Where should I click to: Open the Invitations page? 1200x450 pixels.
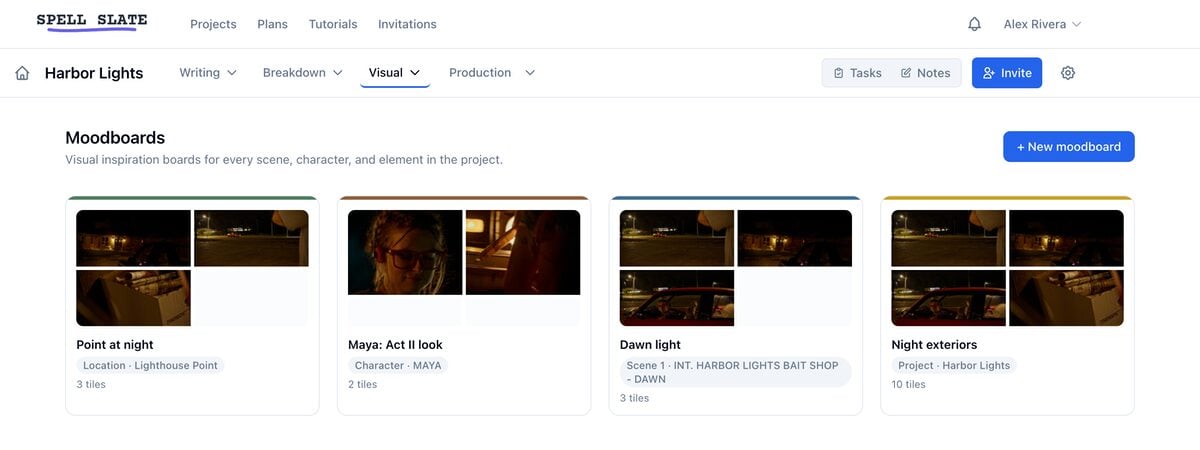pos(407,24)
